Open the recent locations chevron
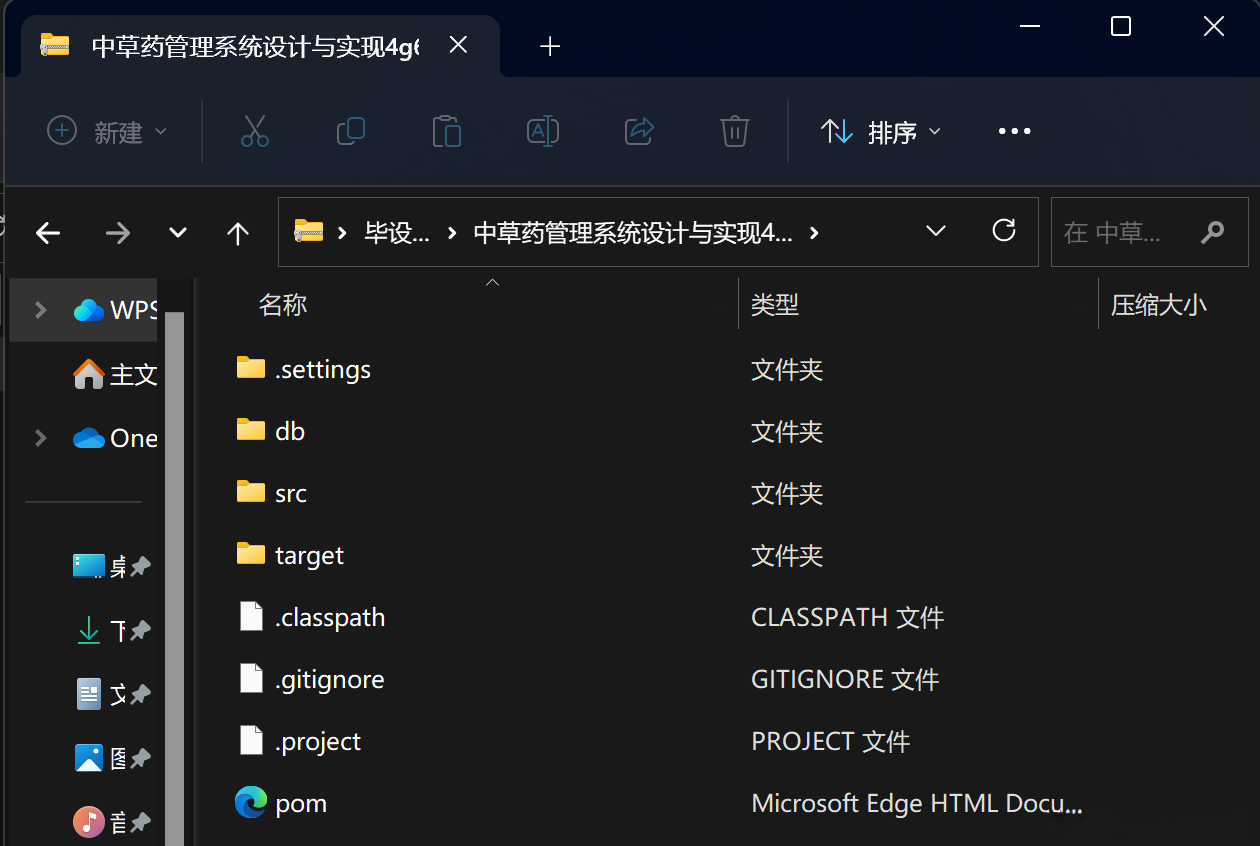Screen dimensions: 1260x846 point(178,233)
